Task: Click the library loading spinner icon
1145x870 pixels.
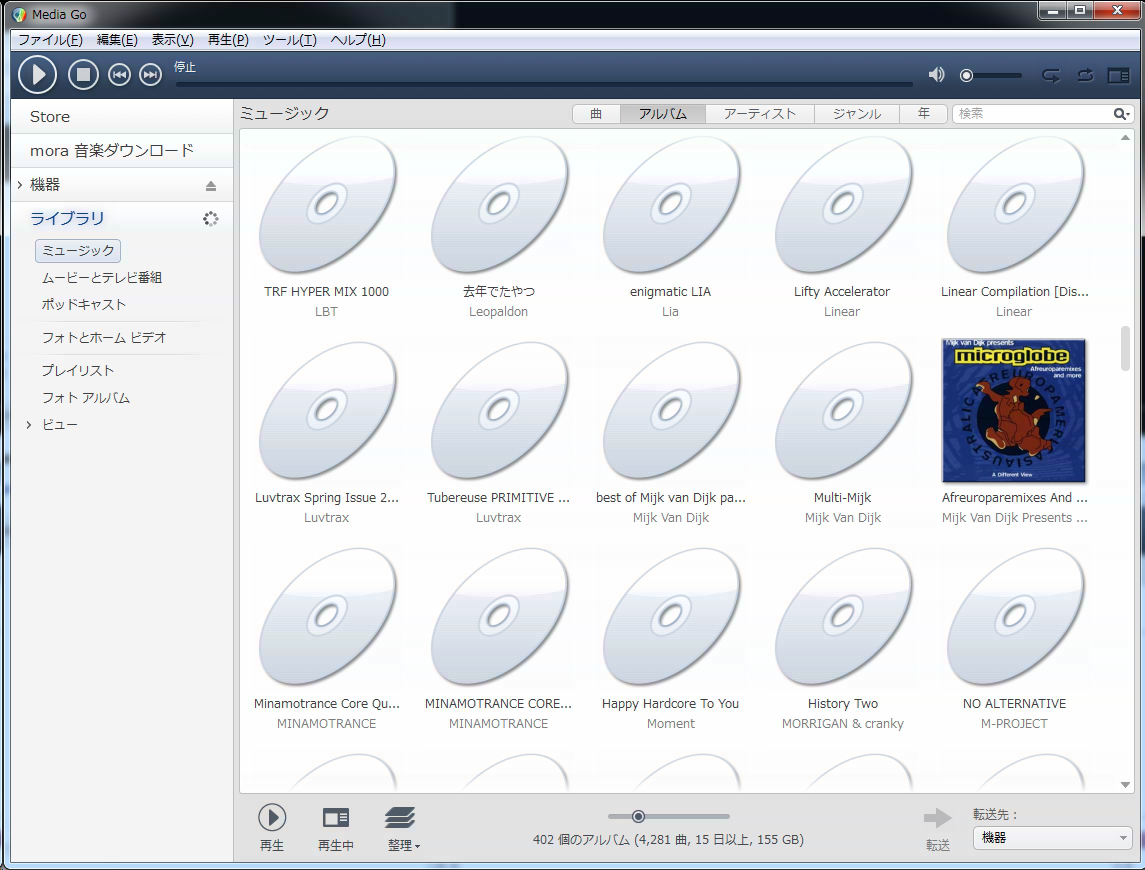Action: tap(210, 218)
